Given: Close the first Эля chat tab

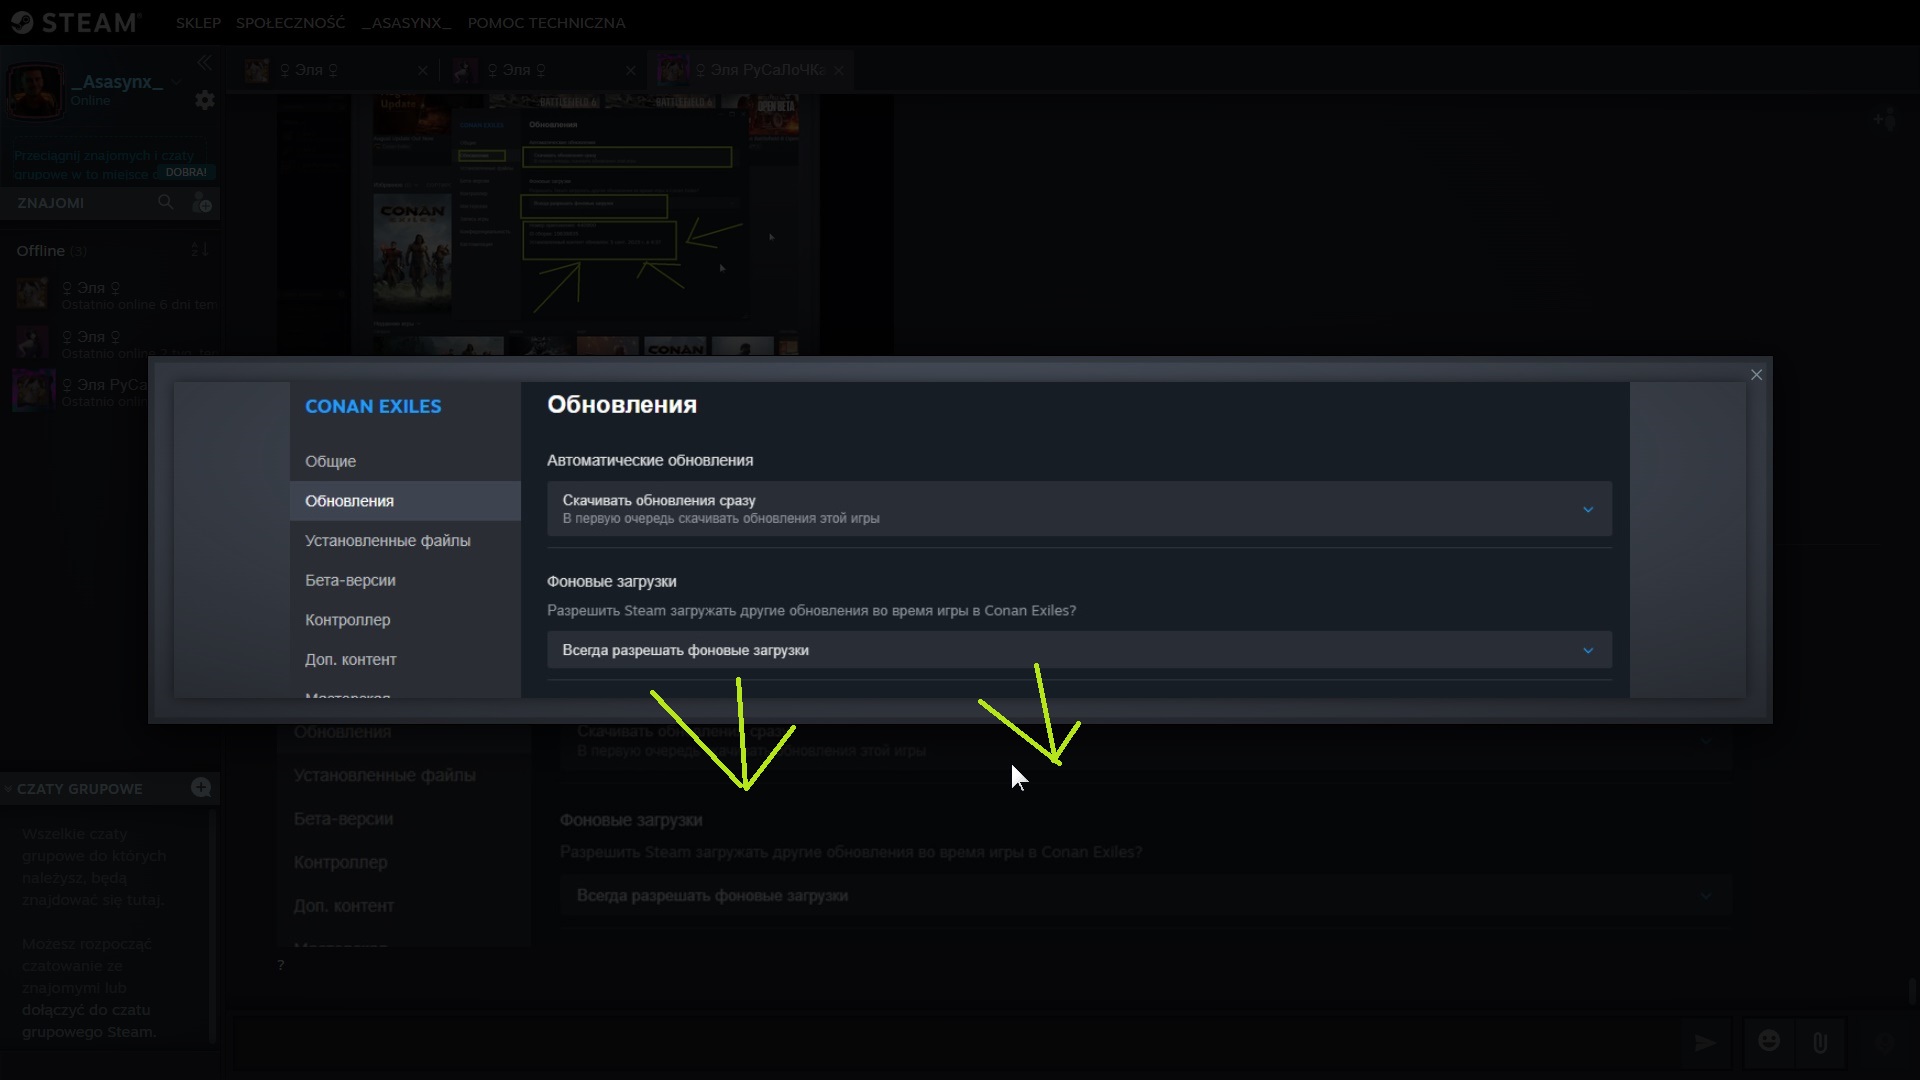Looking at the screenshot, I should tap(422, 70).
